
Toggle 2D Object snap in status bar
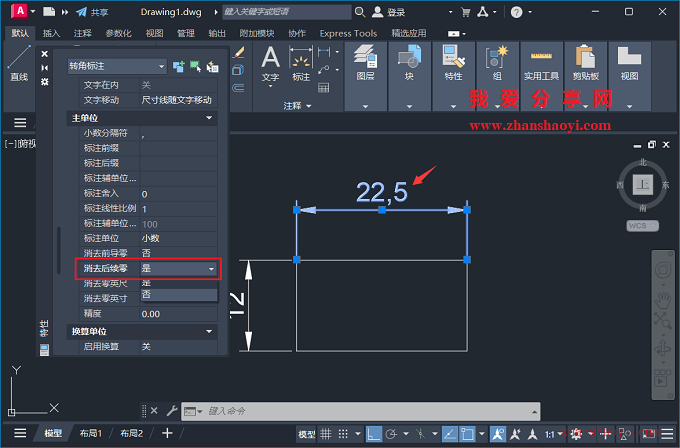pos(467,434)
